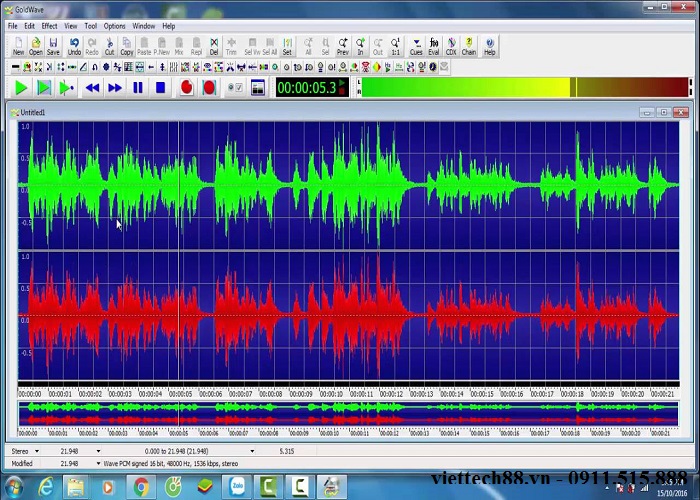Image resolution: width=700 pixels, height=500 pixels.
Task: Click the P.New paste new icon
Action: [x=162, y=46]
